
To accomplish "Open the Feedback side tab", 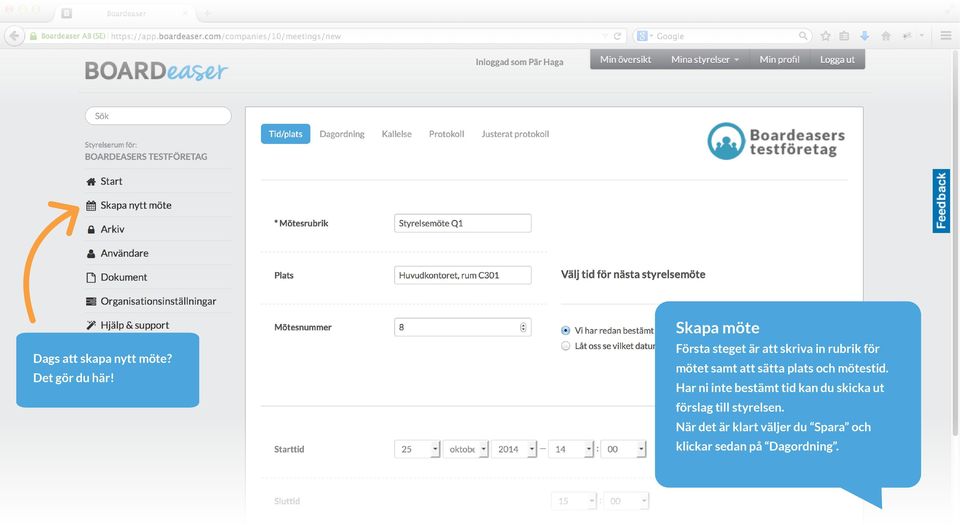I will tap(941, 201).
